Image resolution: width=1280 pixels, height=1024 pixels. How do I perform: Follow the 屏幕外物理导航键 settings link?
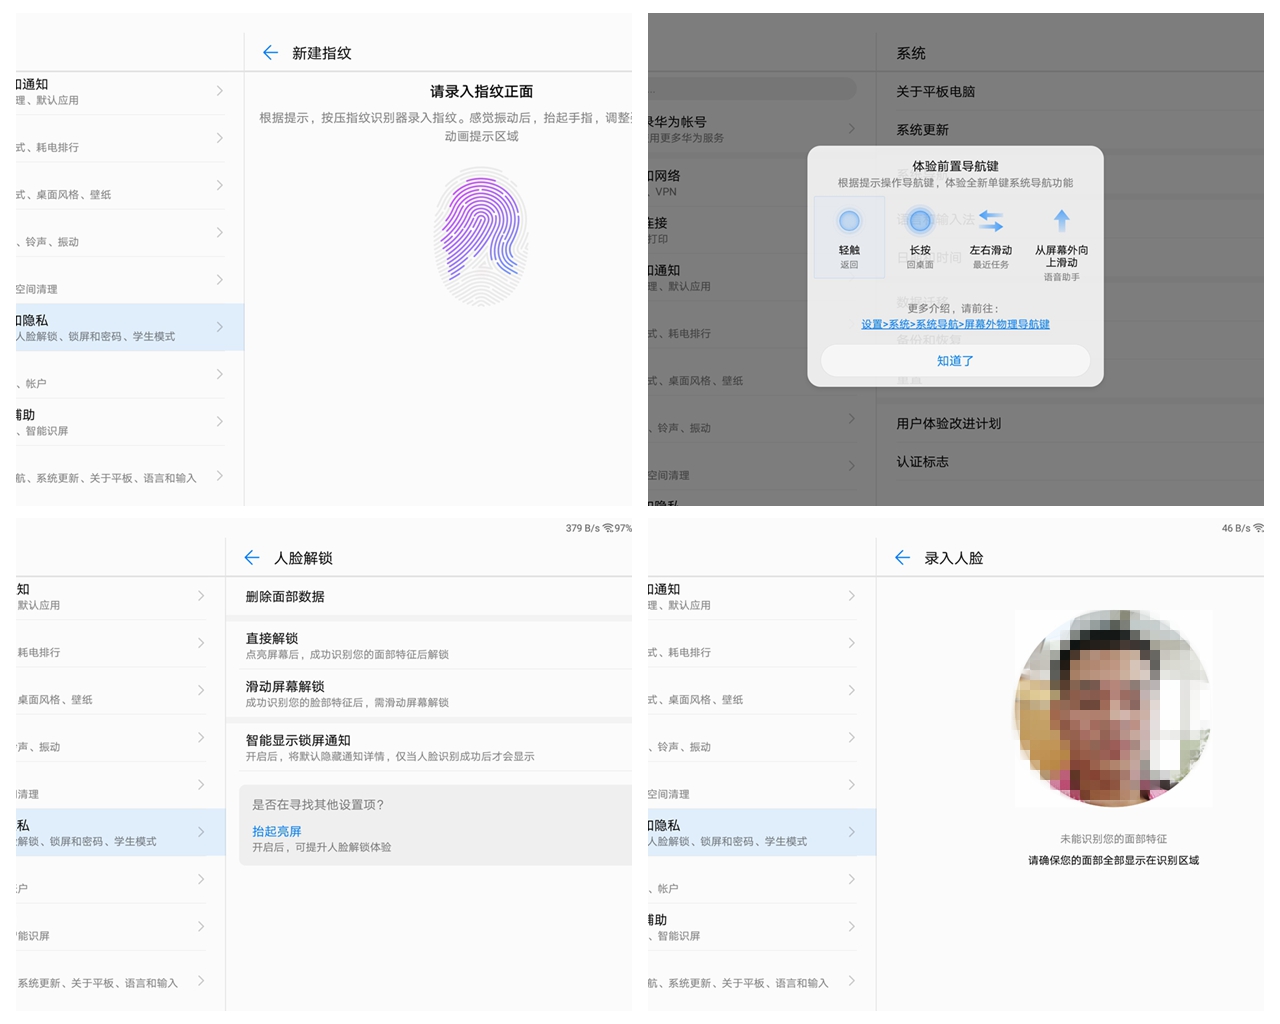coord(955,324)
